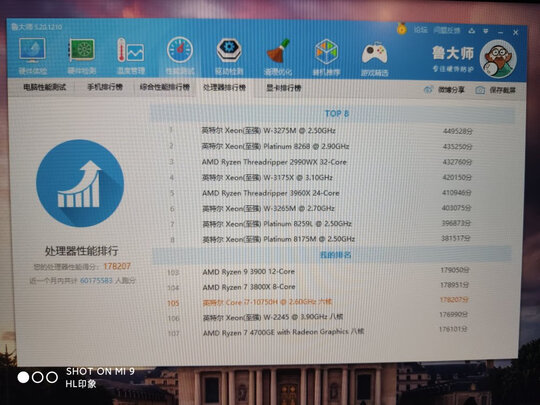This screenshot has width=540, height=405.
Task: Open the title bar dropdown menu arrow
Action: click(x=486, y=31)
